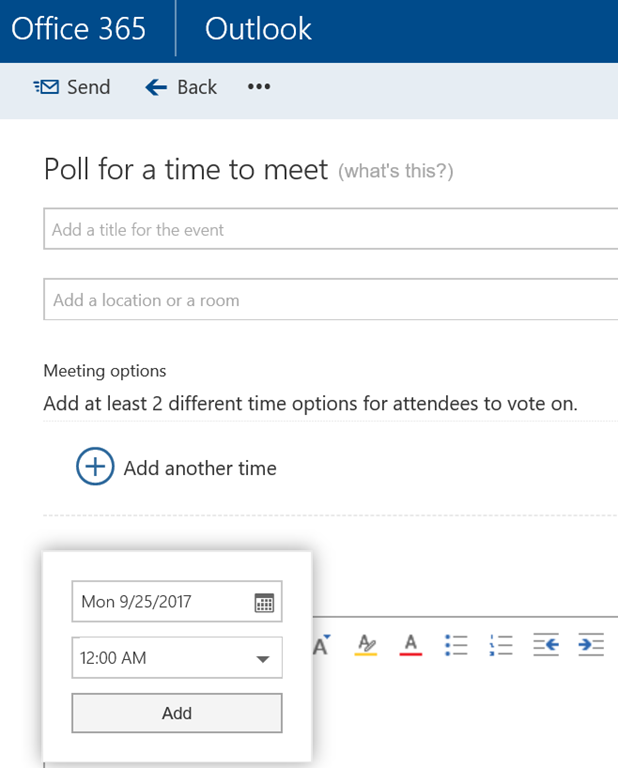Click the Add another time plus icon
Screen dimensions: 618x768
[95, 467]
